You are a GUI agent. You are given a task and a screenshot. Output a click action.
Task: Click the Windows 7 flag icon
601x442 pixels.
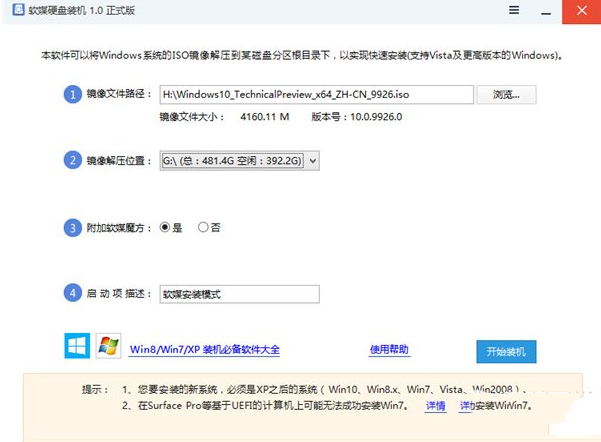(x=108, y=345)
